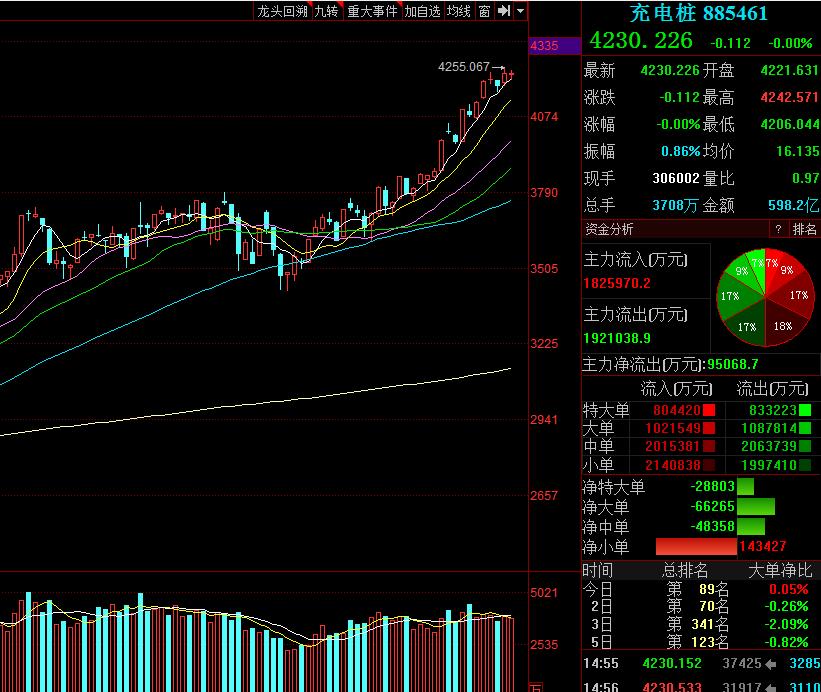
Task: Click the 4255.067 high price annotation
Action: tap(463, 67)
